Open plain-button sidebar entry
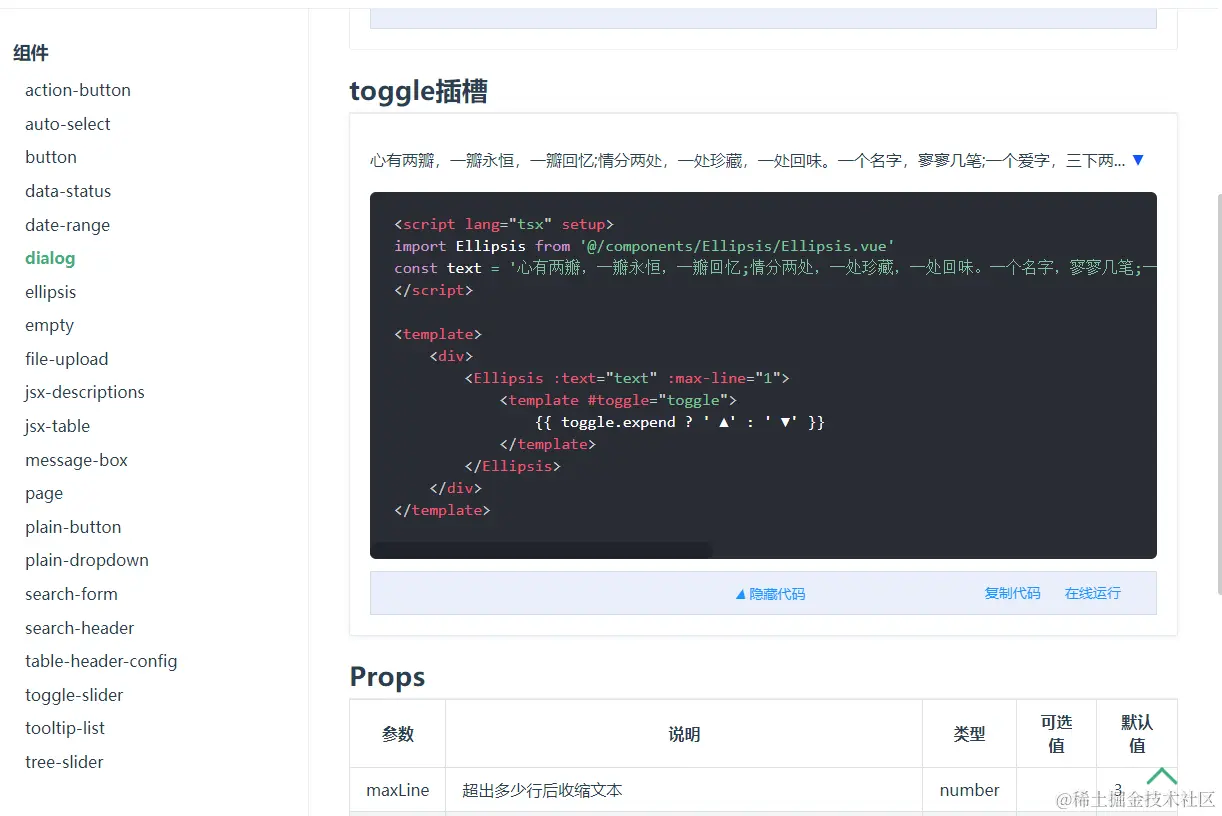 73,527
